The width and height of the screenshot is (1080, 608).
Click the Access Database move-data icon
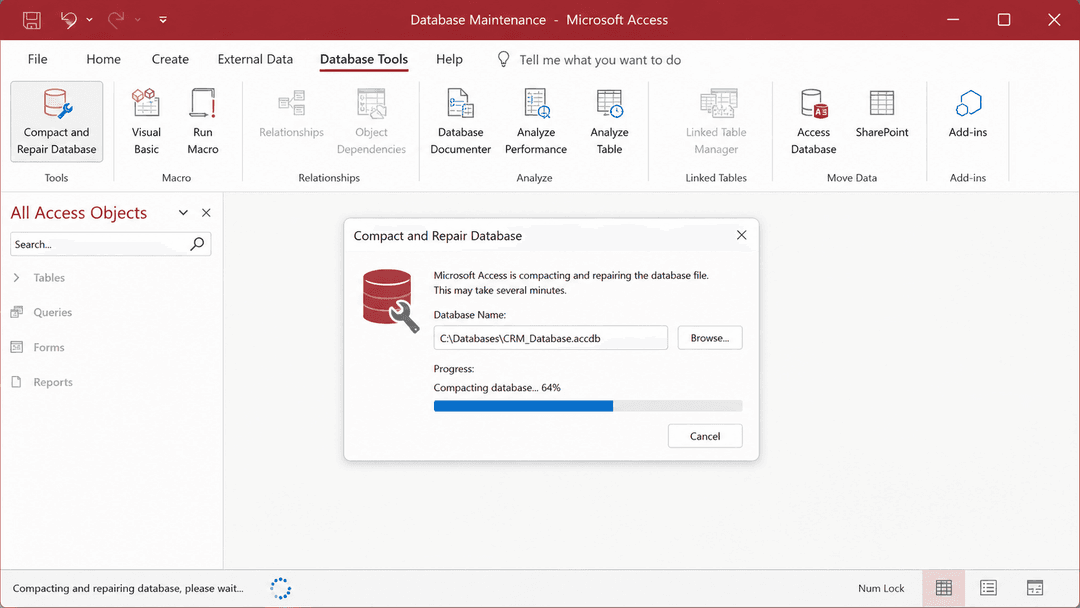coord(813,122)
